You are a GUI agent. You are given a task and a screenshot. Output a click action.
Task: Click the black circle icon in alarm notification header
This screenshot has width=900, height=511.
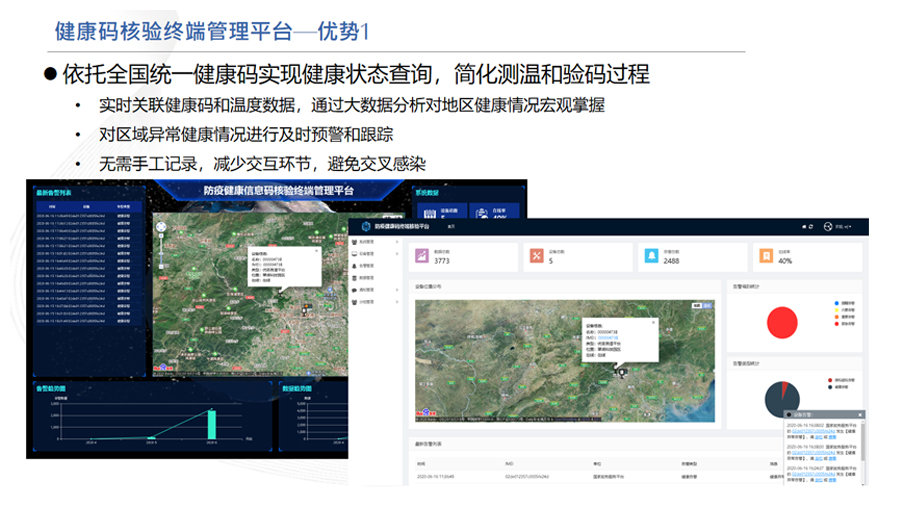789,415
